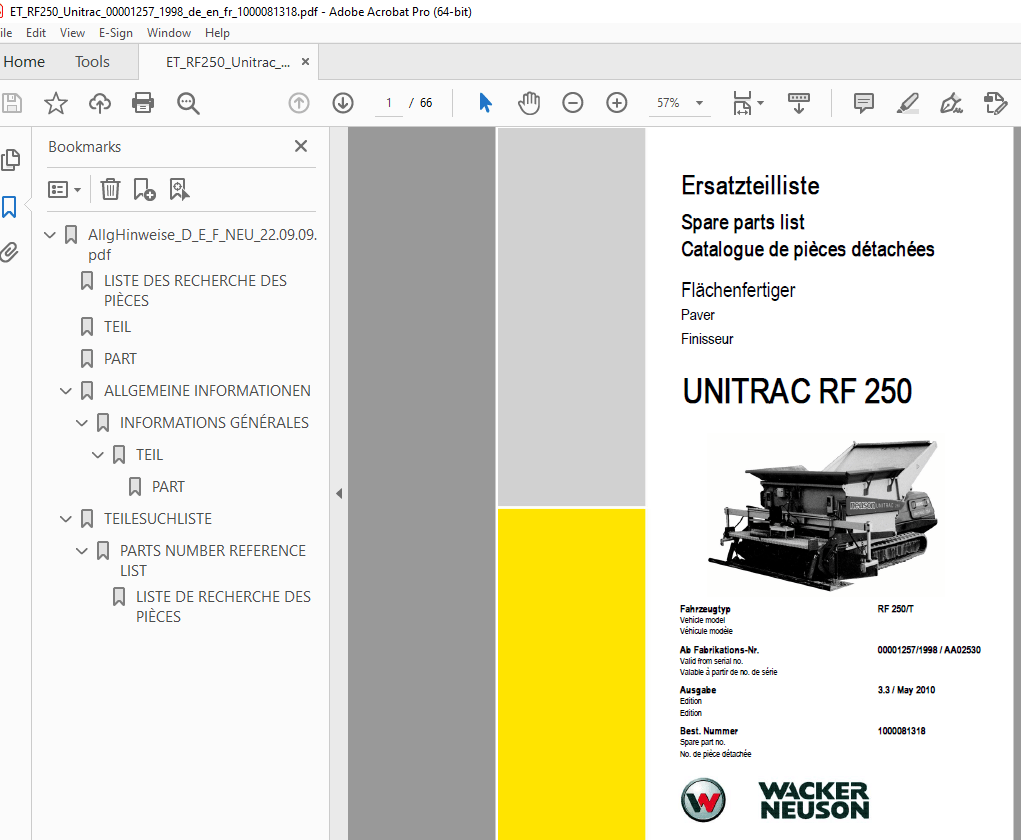Screen dimensions: 1021x840
Task: Open the Page Thumbnails panel icon
Action: point(13,159)
